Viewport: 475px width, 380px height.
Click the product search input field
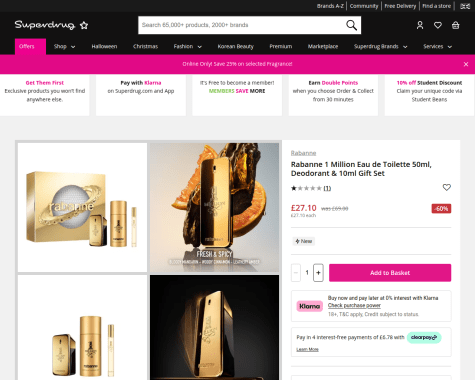[242, 25]
